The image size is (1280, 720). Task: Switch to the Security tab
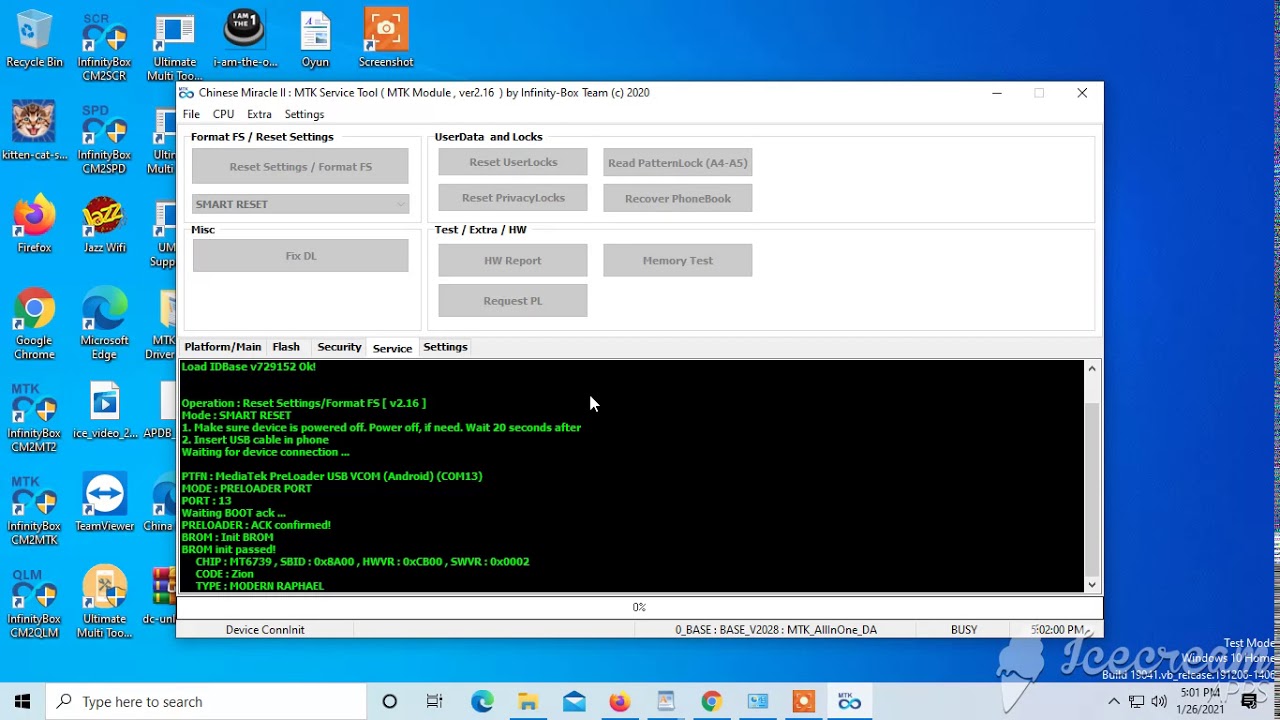(339, 347)
